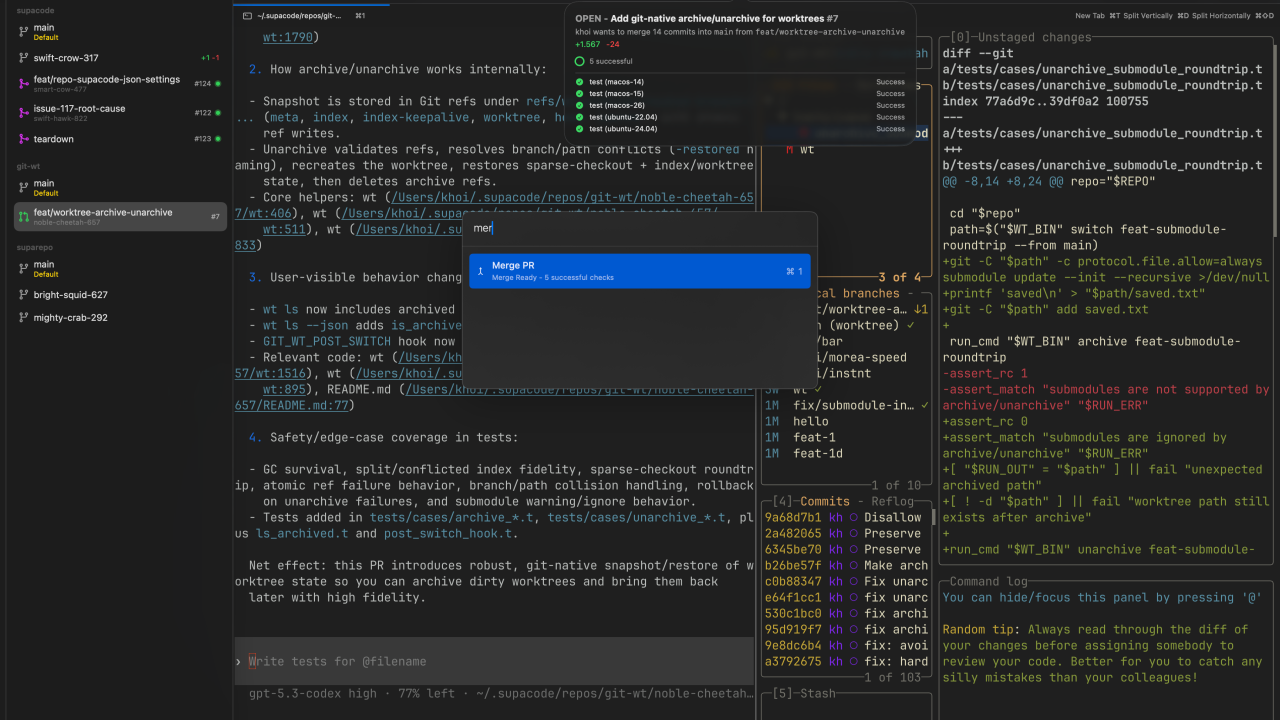Select the 'hello' branch row
Viewport: 1280px width, 720px height.
click(846, 421)
